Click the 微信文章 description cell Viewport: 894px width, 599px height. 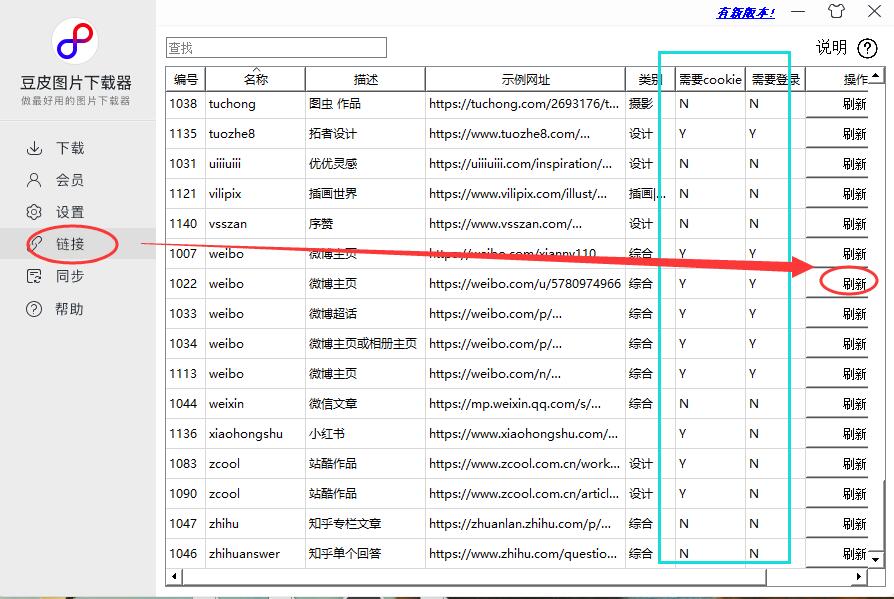point(365,404)
